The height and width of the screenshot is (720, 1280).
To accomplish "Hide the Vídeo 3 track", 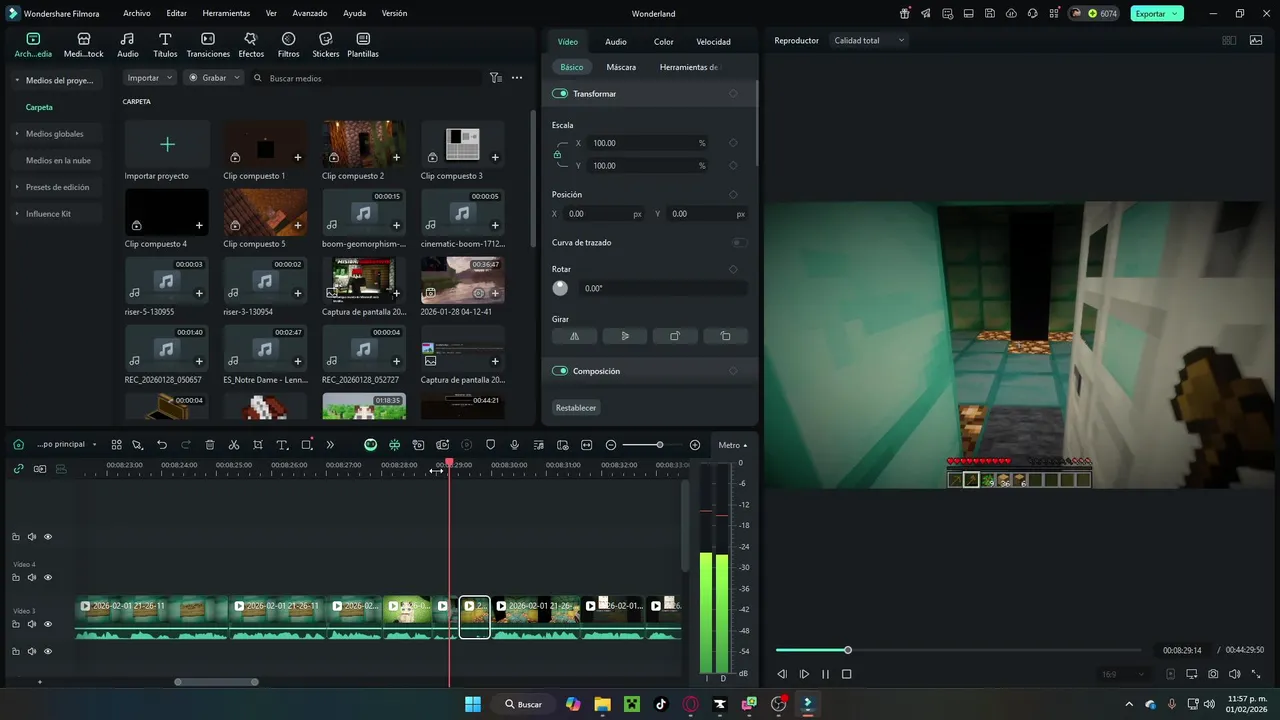I will 48,624.
